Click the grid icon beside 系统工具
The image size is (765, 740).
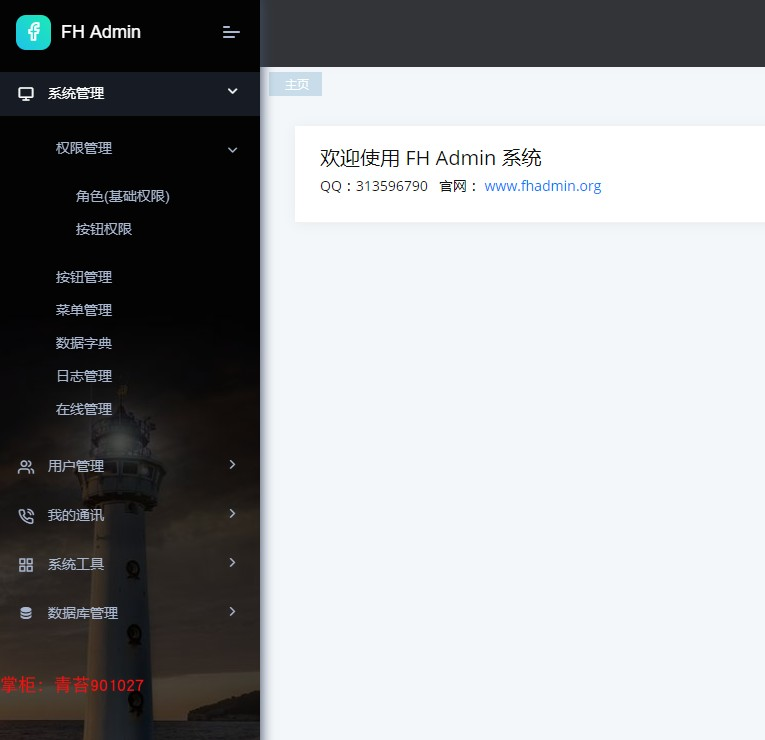point(26,565)
